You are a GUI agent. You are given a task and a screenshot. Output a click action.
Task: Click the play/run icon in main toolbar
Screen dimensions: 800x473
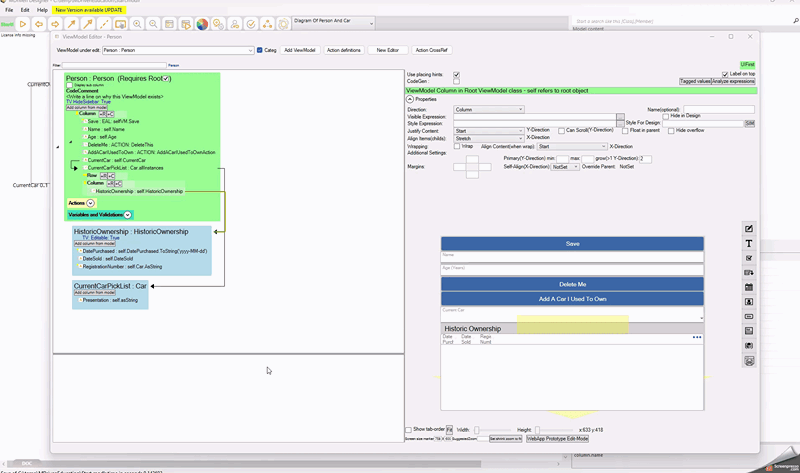22,24
